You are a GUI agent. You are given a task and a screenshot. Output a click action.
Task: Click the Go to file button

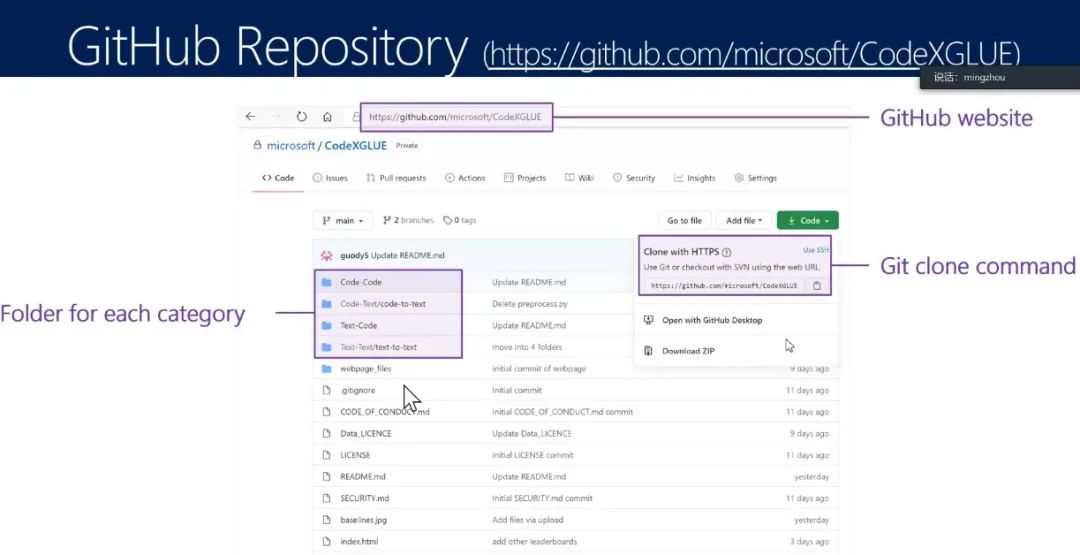click(685, 220)
